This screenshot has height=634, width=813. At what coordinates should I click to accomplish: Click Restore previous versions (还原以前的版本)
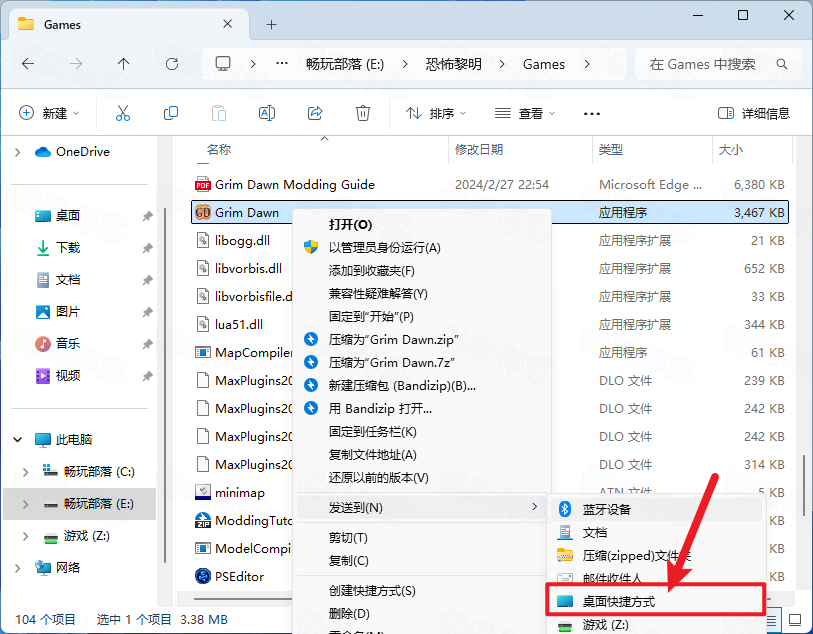(422, 477)
